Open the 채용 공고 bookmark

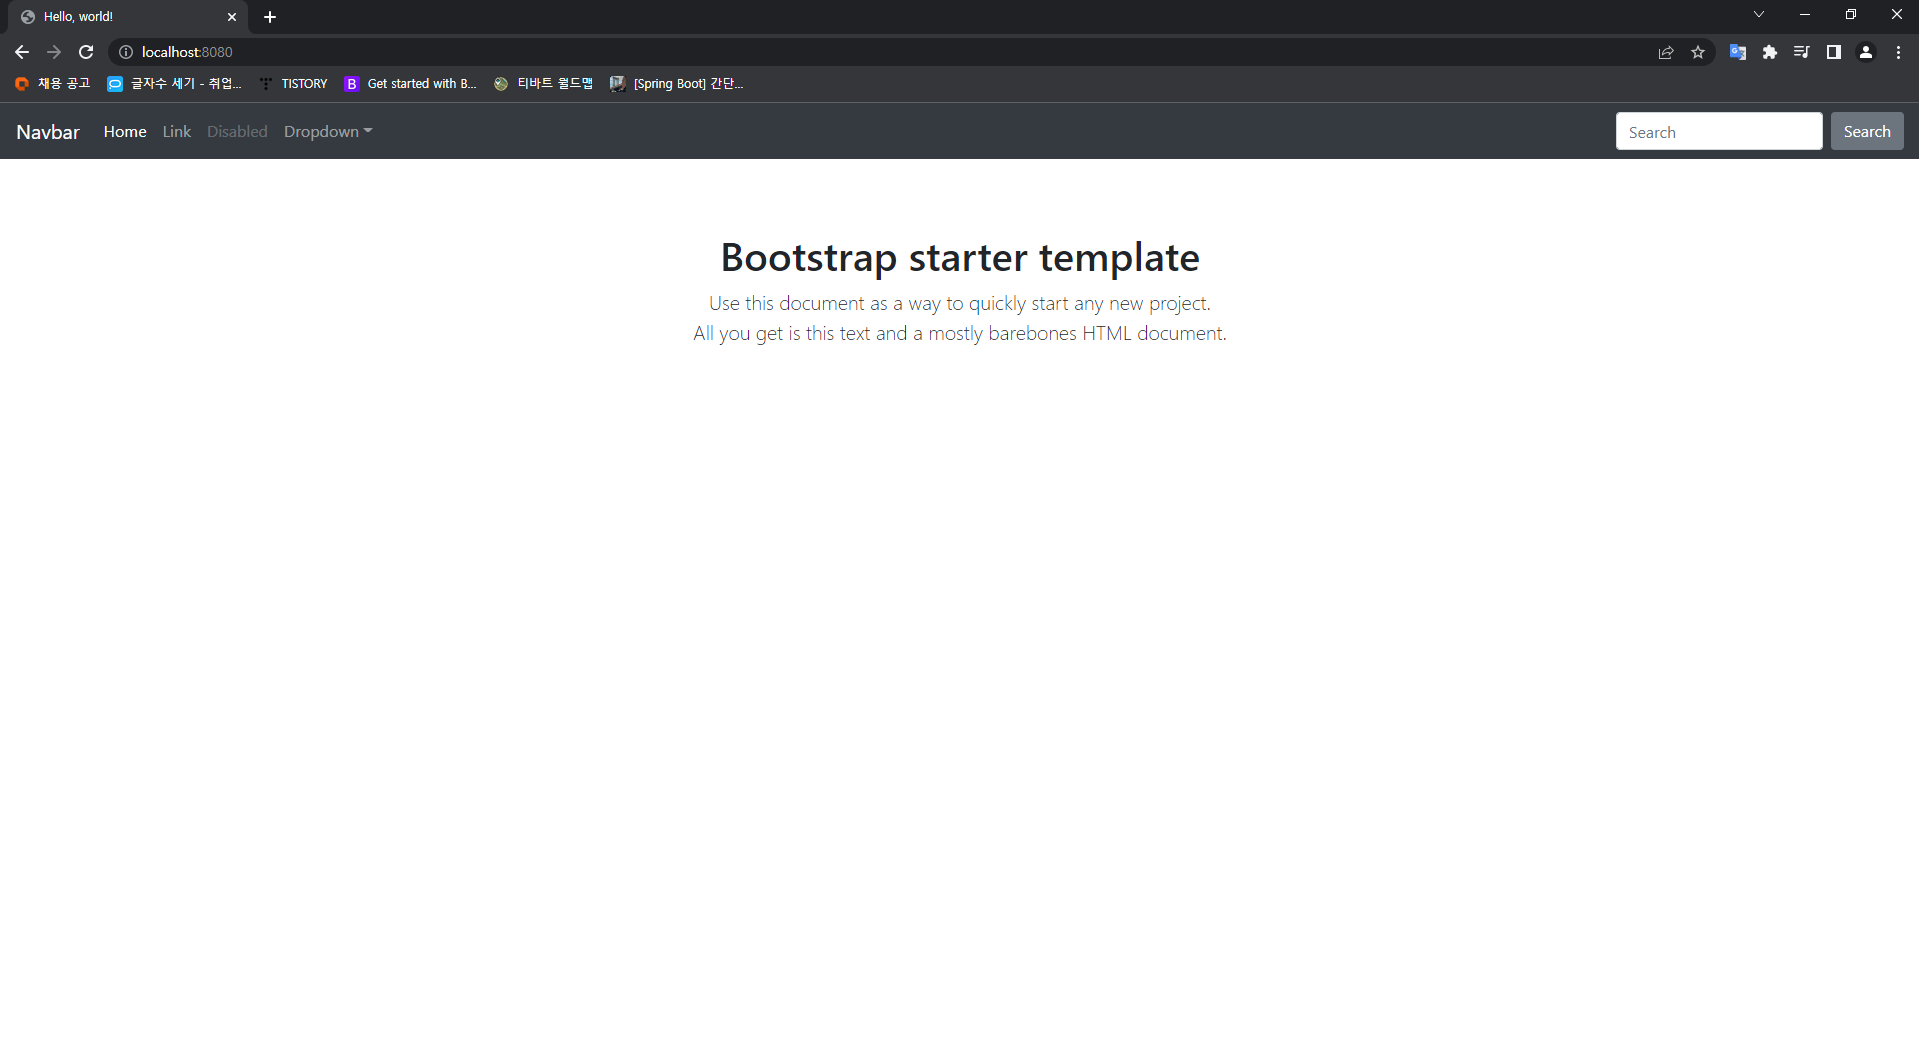(52, 84)
